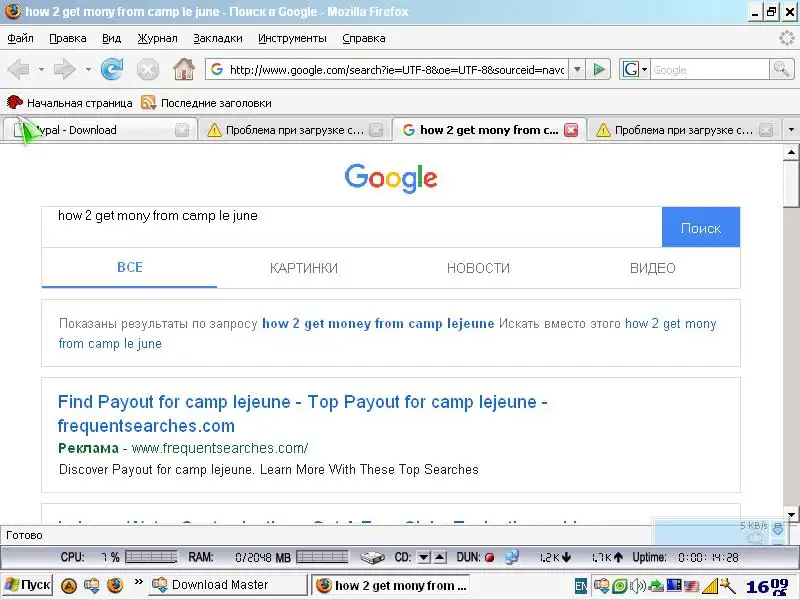Open Последние заголовки feed bookmark
Screen dimensions: 800x600
[206, 103]
